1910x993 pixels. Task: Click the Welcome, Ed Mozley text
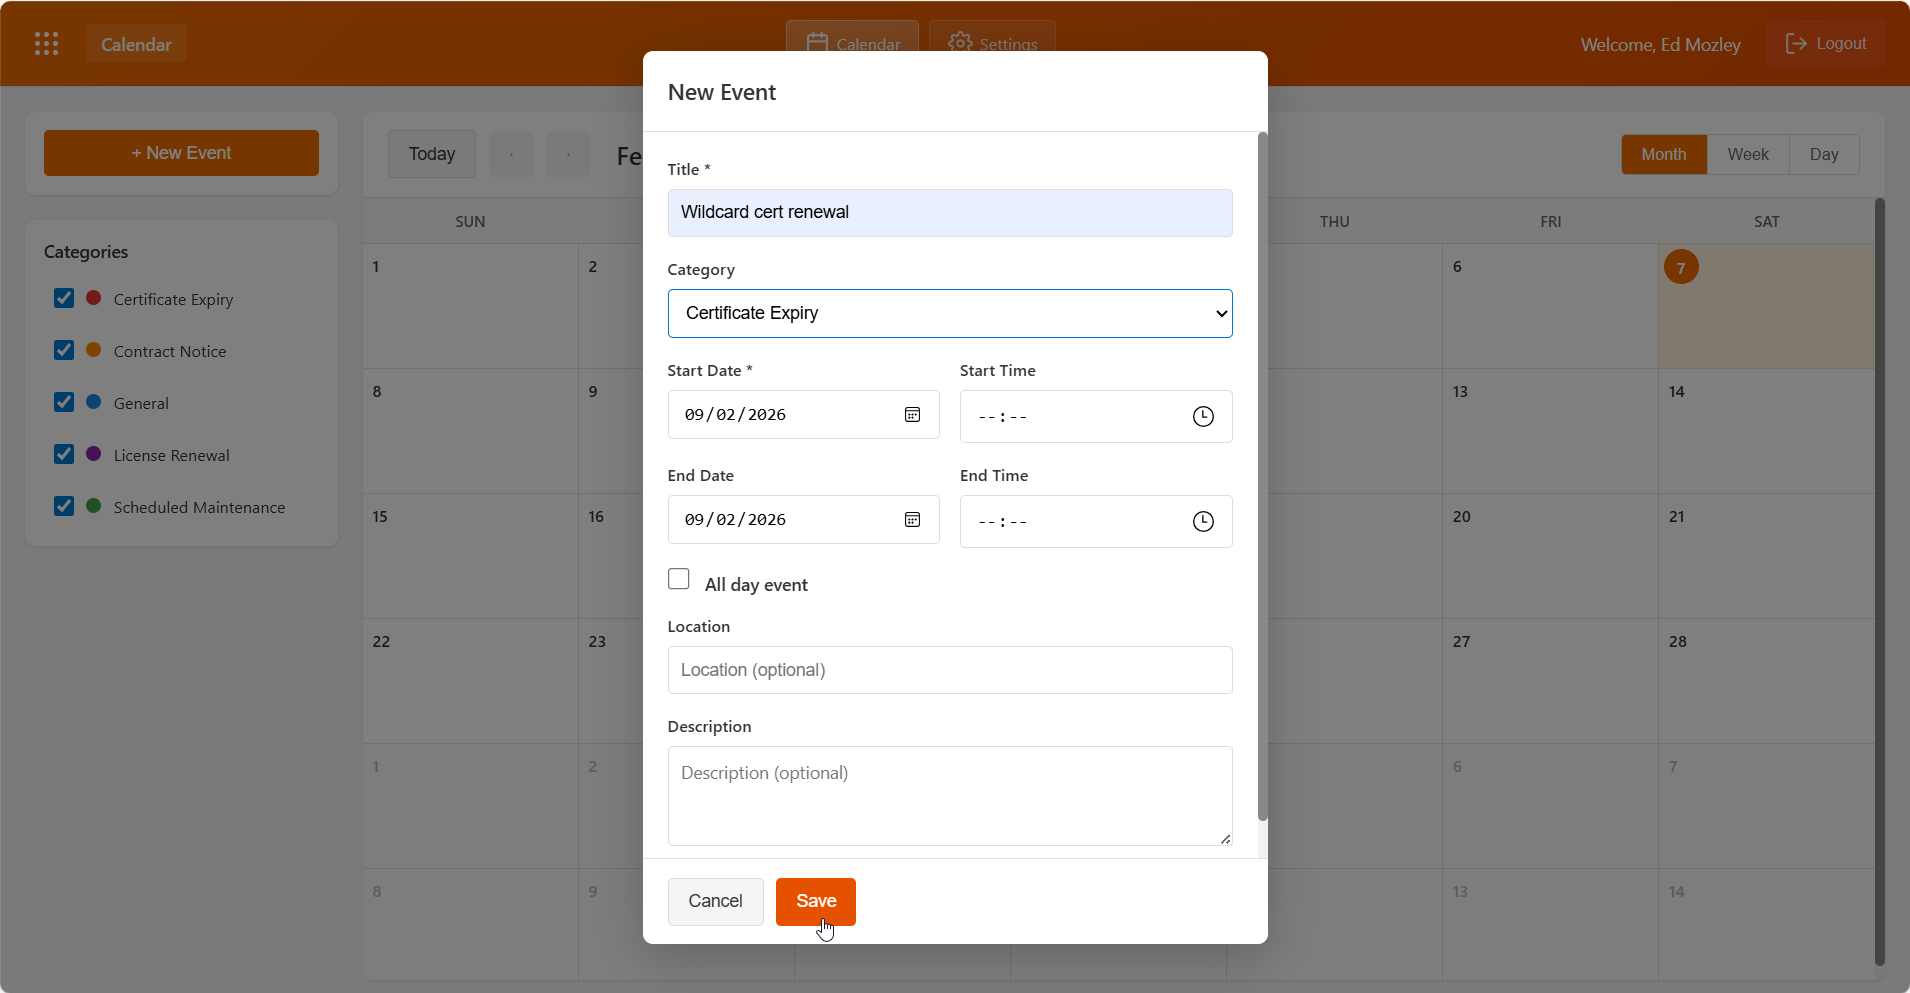pos(1660,45)
